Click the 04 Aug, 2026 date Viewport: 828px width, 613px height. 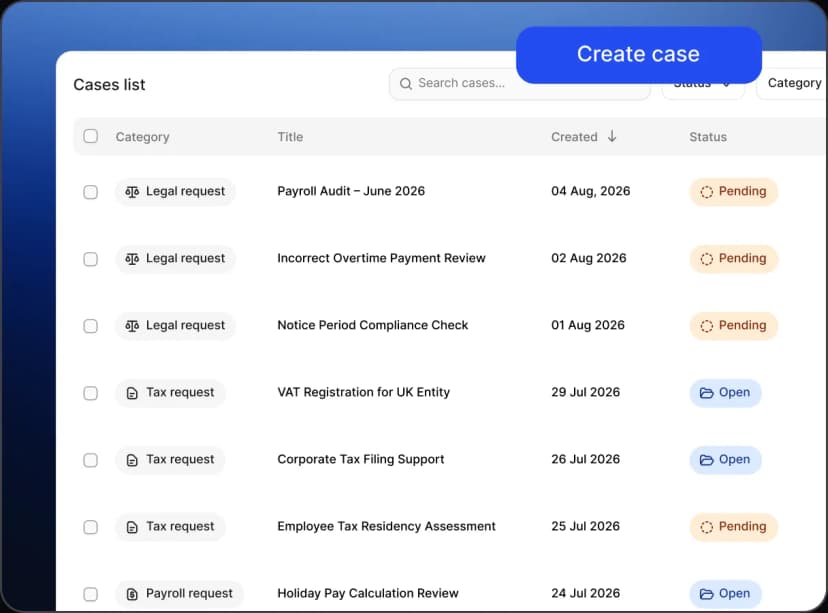pyautogui.click(x=591, y=191)
